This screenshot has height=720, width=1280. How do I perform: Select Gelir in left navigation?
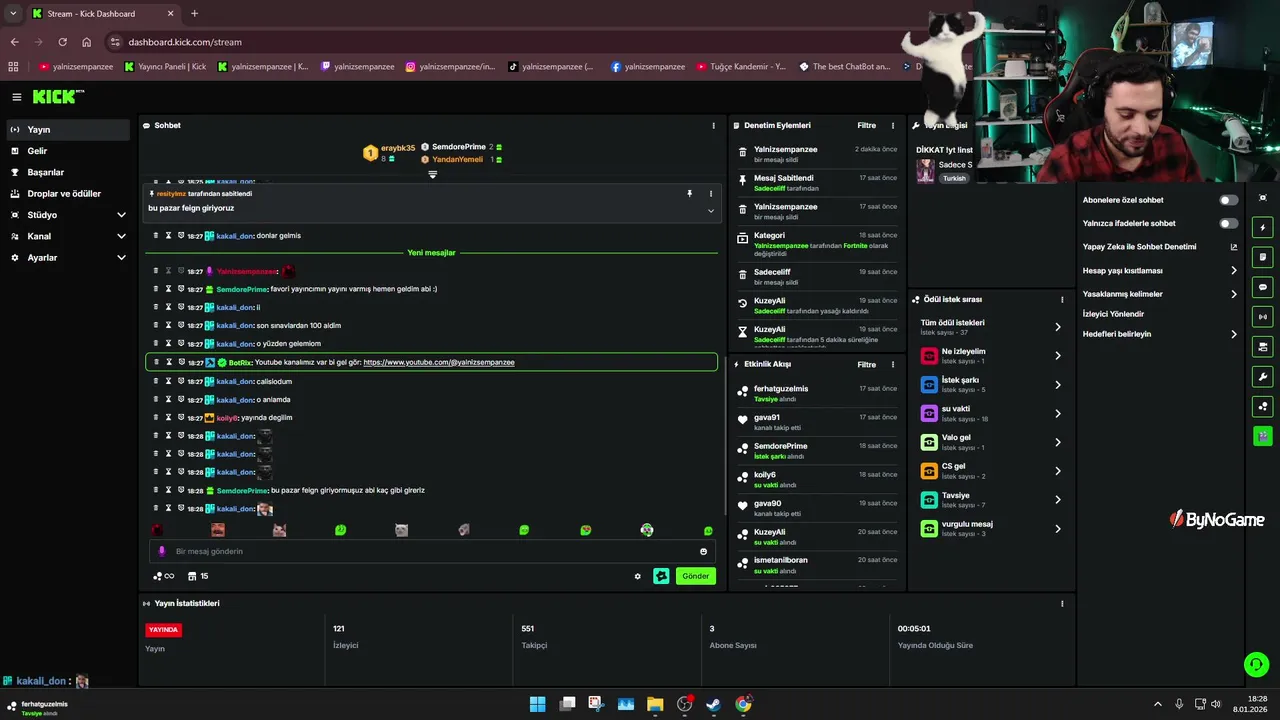[x=66, y=151]
